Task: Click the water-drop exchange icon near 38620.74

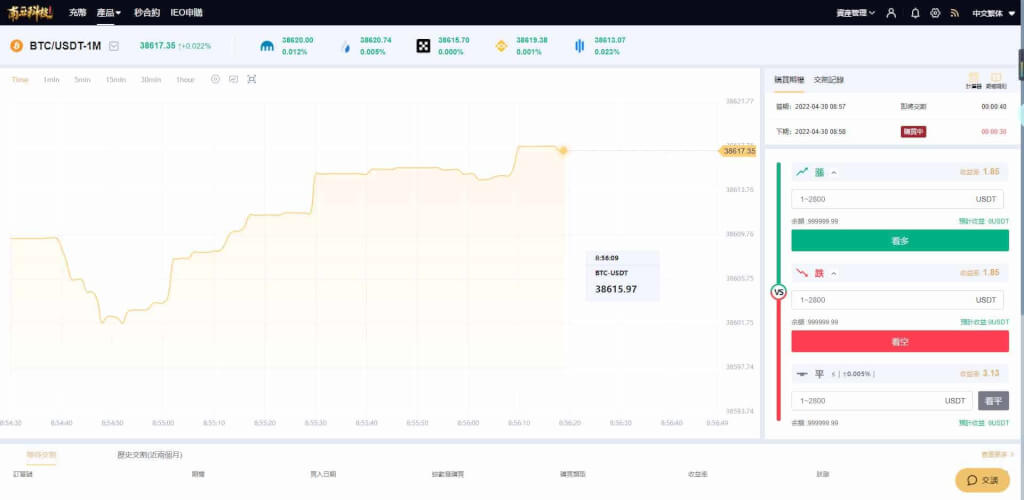Action: [346, 46]
